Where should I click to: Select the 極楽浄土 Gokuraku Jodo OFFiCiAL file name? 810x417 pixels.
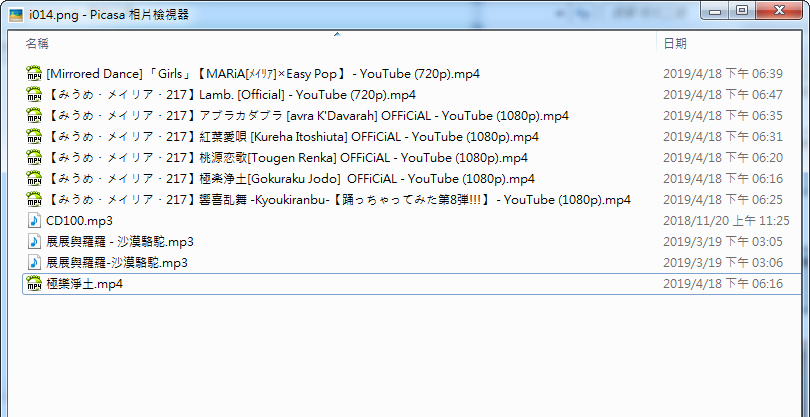click(290, 179)
